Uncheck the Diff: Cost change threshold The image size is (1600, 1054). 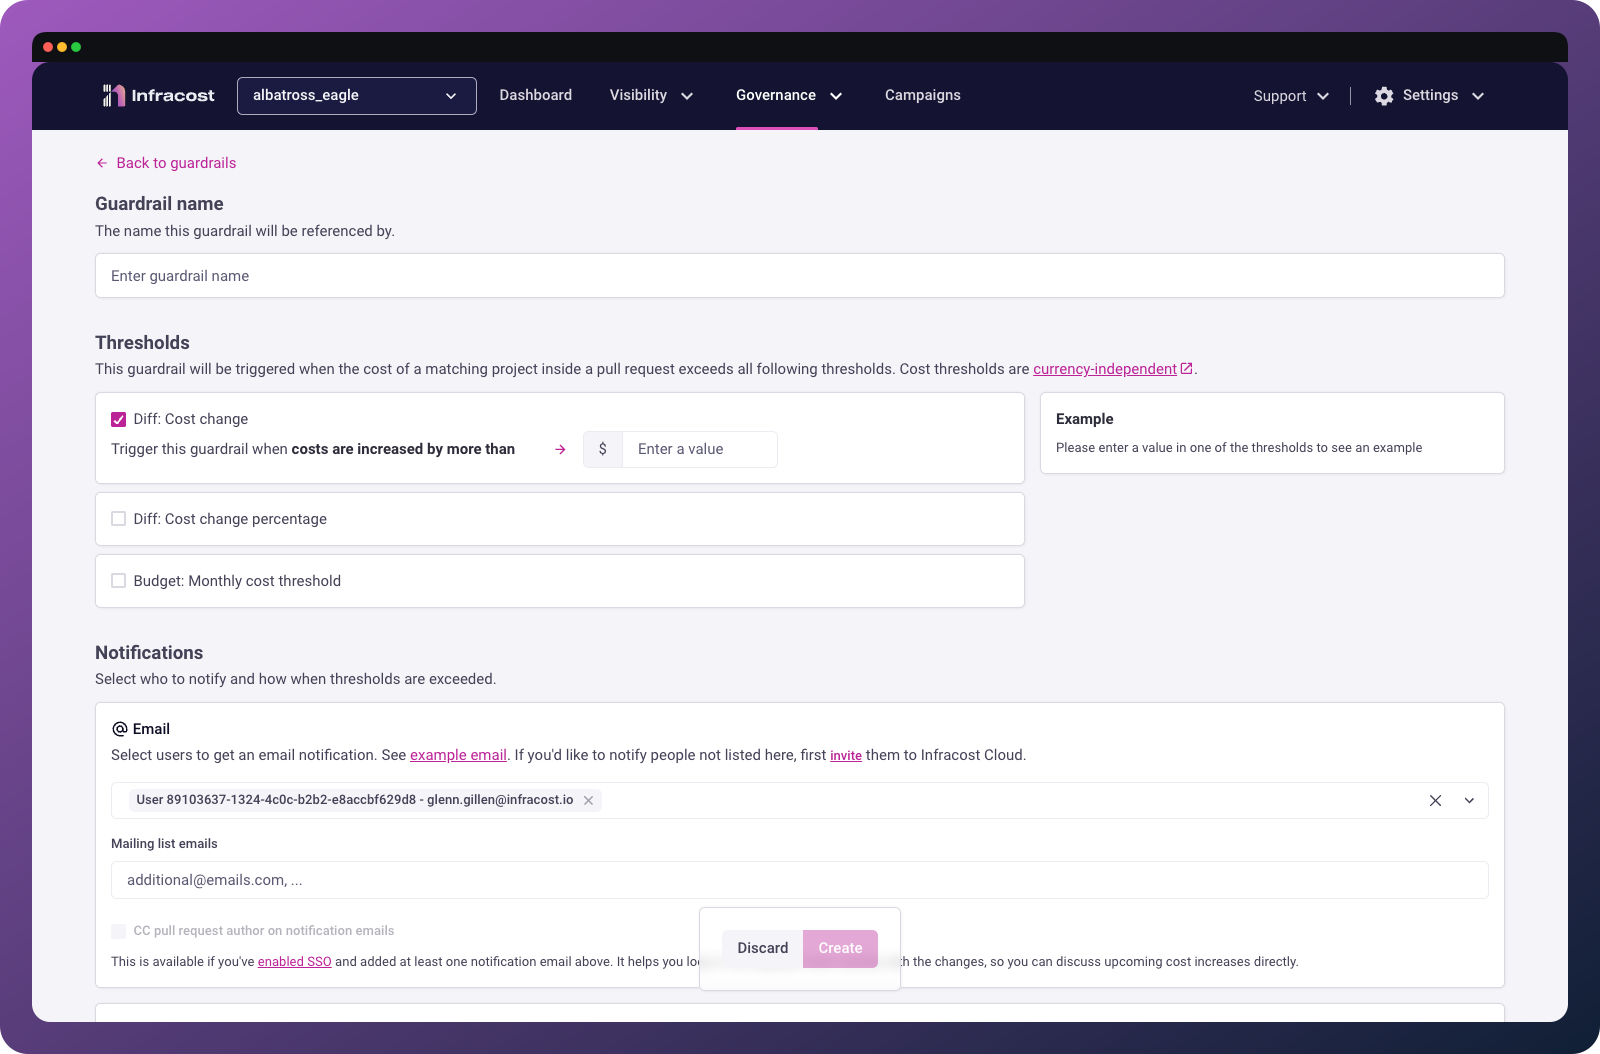pyautogui.click(x=118, y=418)
